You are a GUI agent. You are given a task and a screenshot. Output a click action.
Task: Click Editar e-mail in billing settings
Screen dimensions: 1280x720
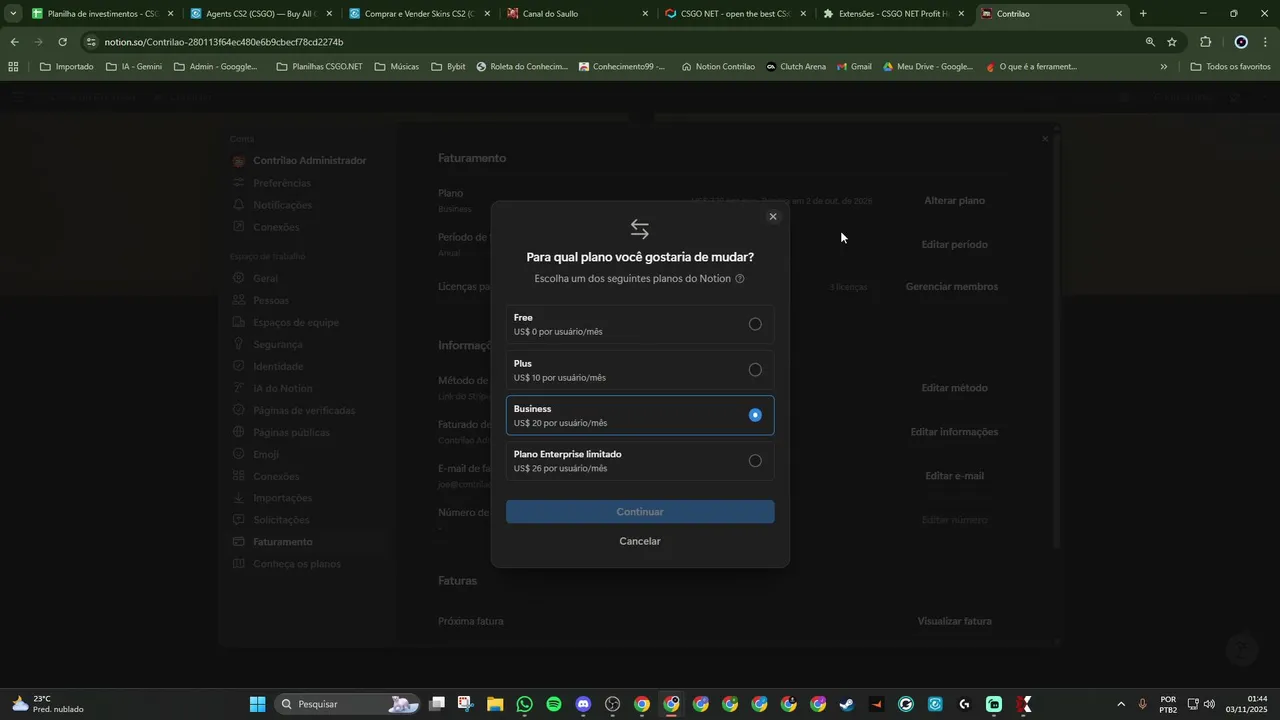click(955, 476)
